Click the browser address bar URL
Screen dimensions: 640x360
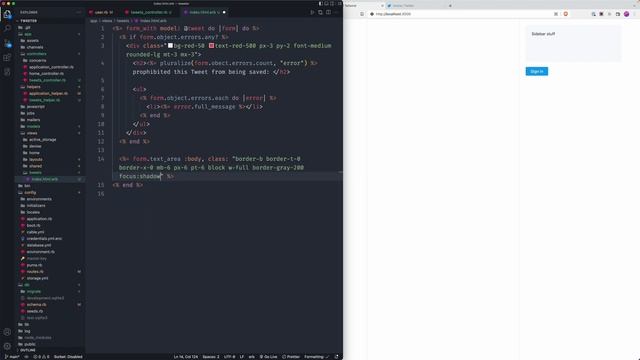[393, 14]
